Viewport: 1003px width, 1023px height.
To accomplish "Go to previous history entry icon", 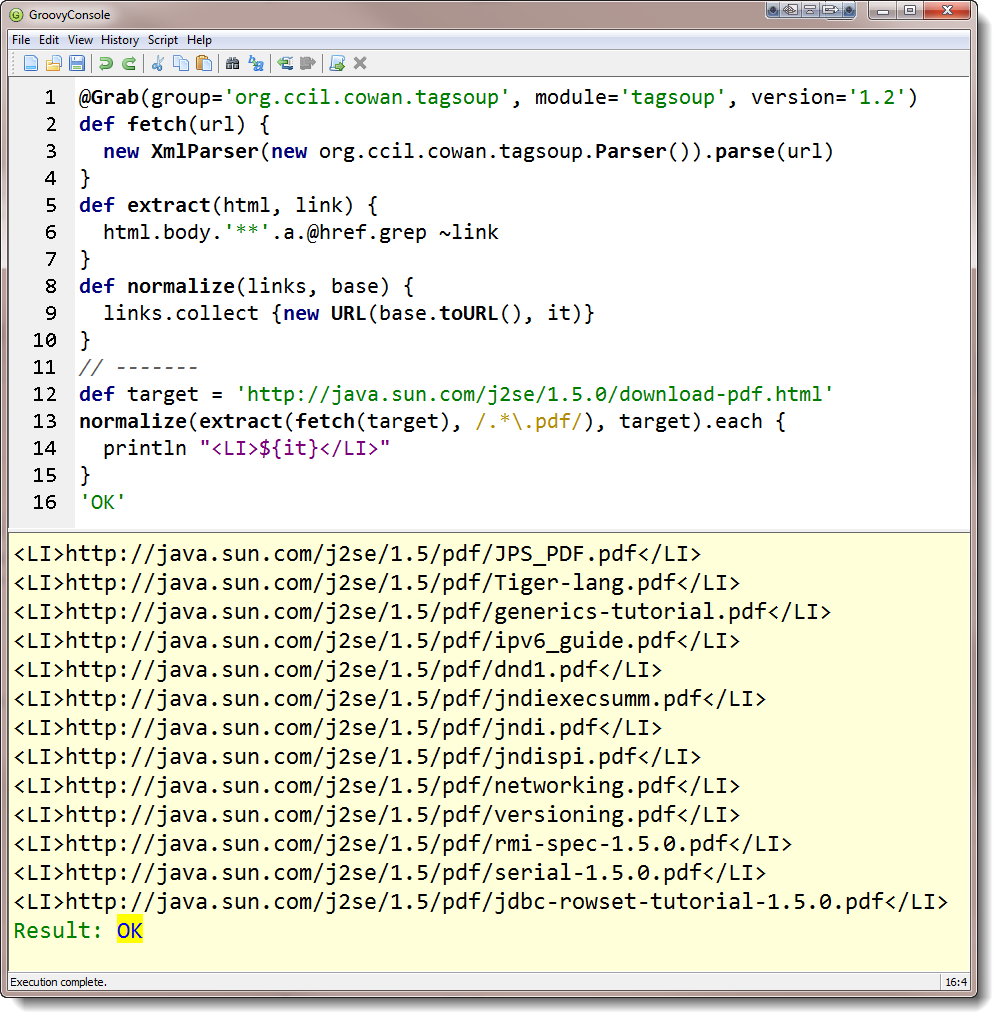I will [285, 63].
